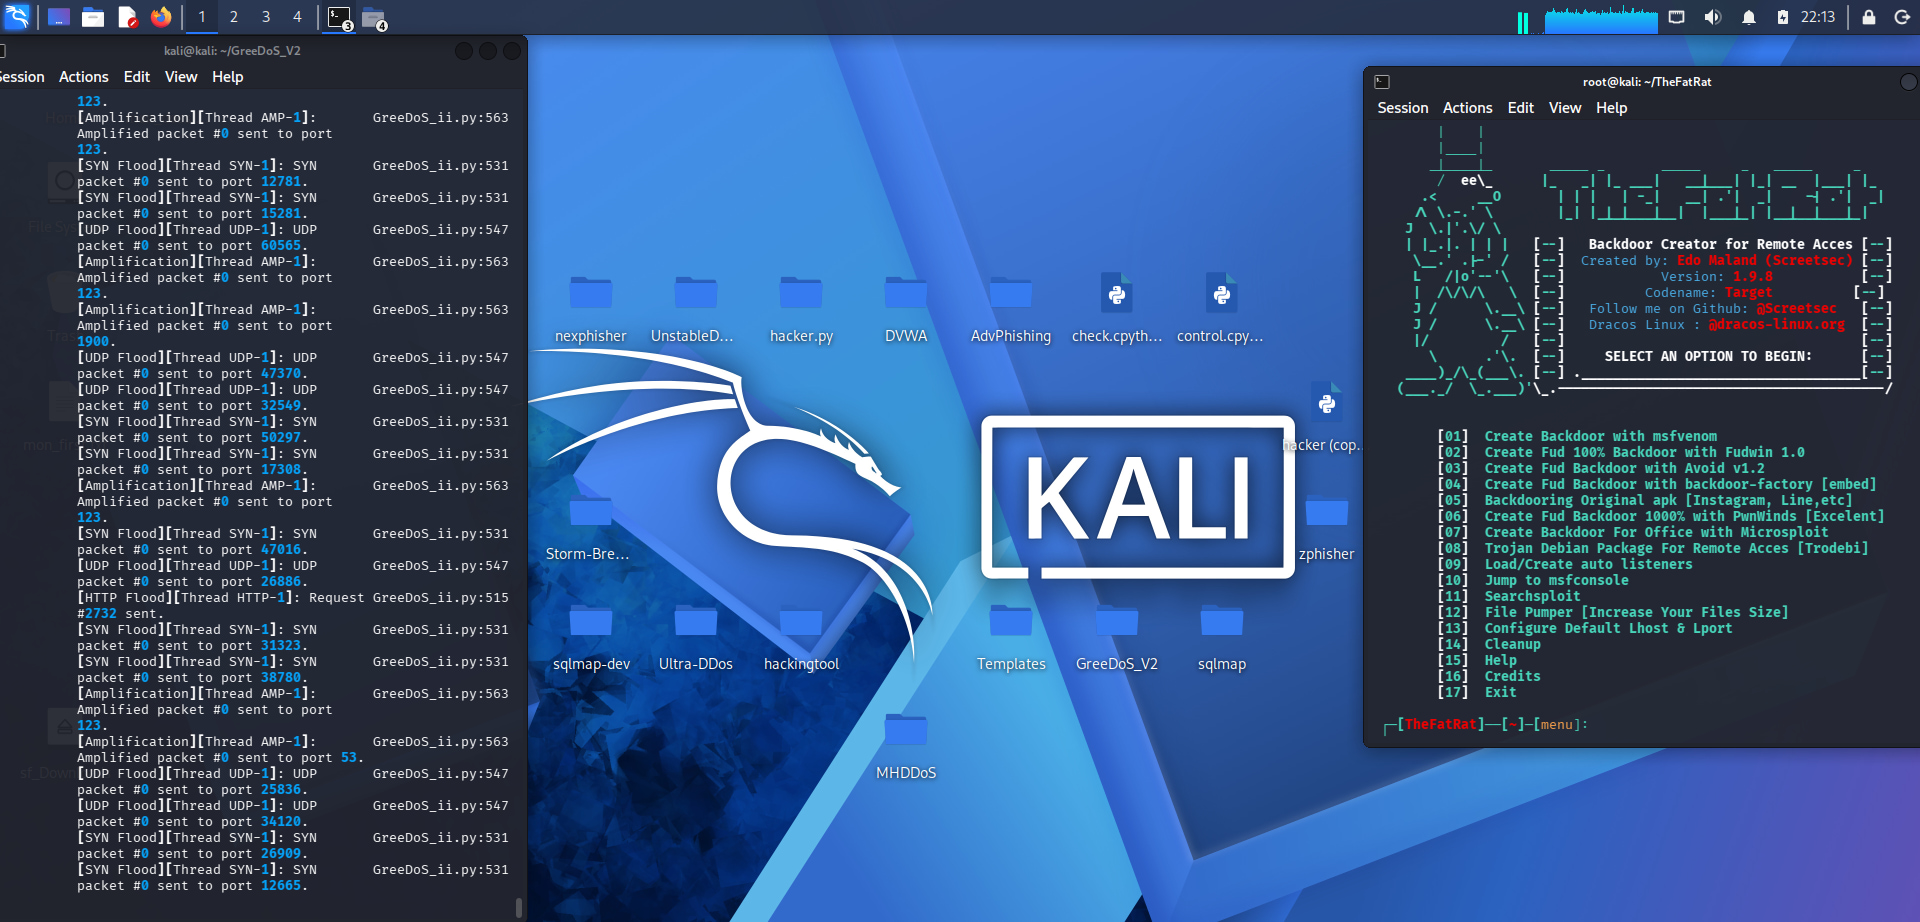Click "SELECT AN OPTION TO BEGIN:" banner text

click(x=1708, y=356)
